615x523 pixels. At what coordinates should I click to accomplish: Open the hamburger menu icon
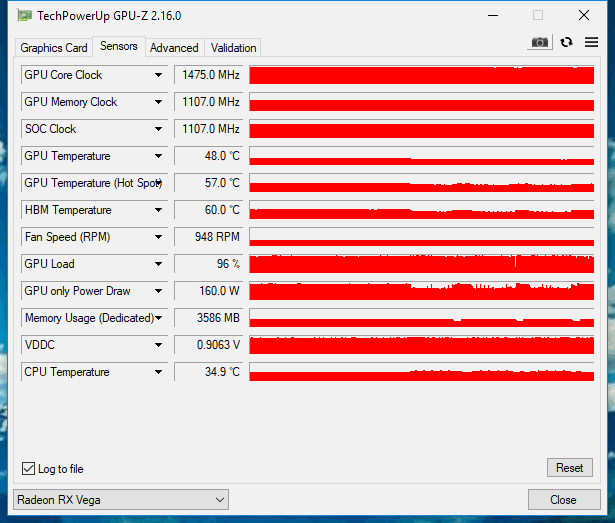click(x=591, y=42)
